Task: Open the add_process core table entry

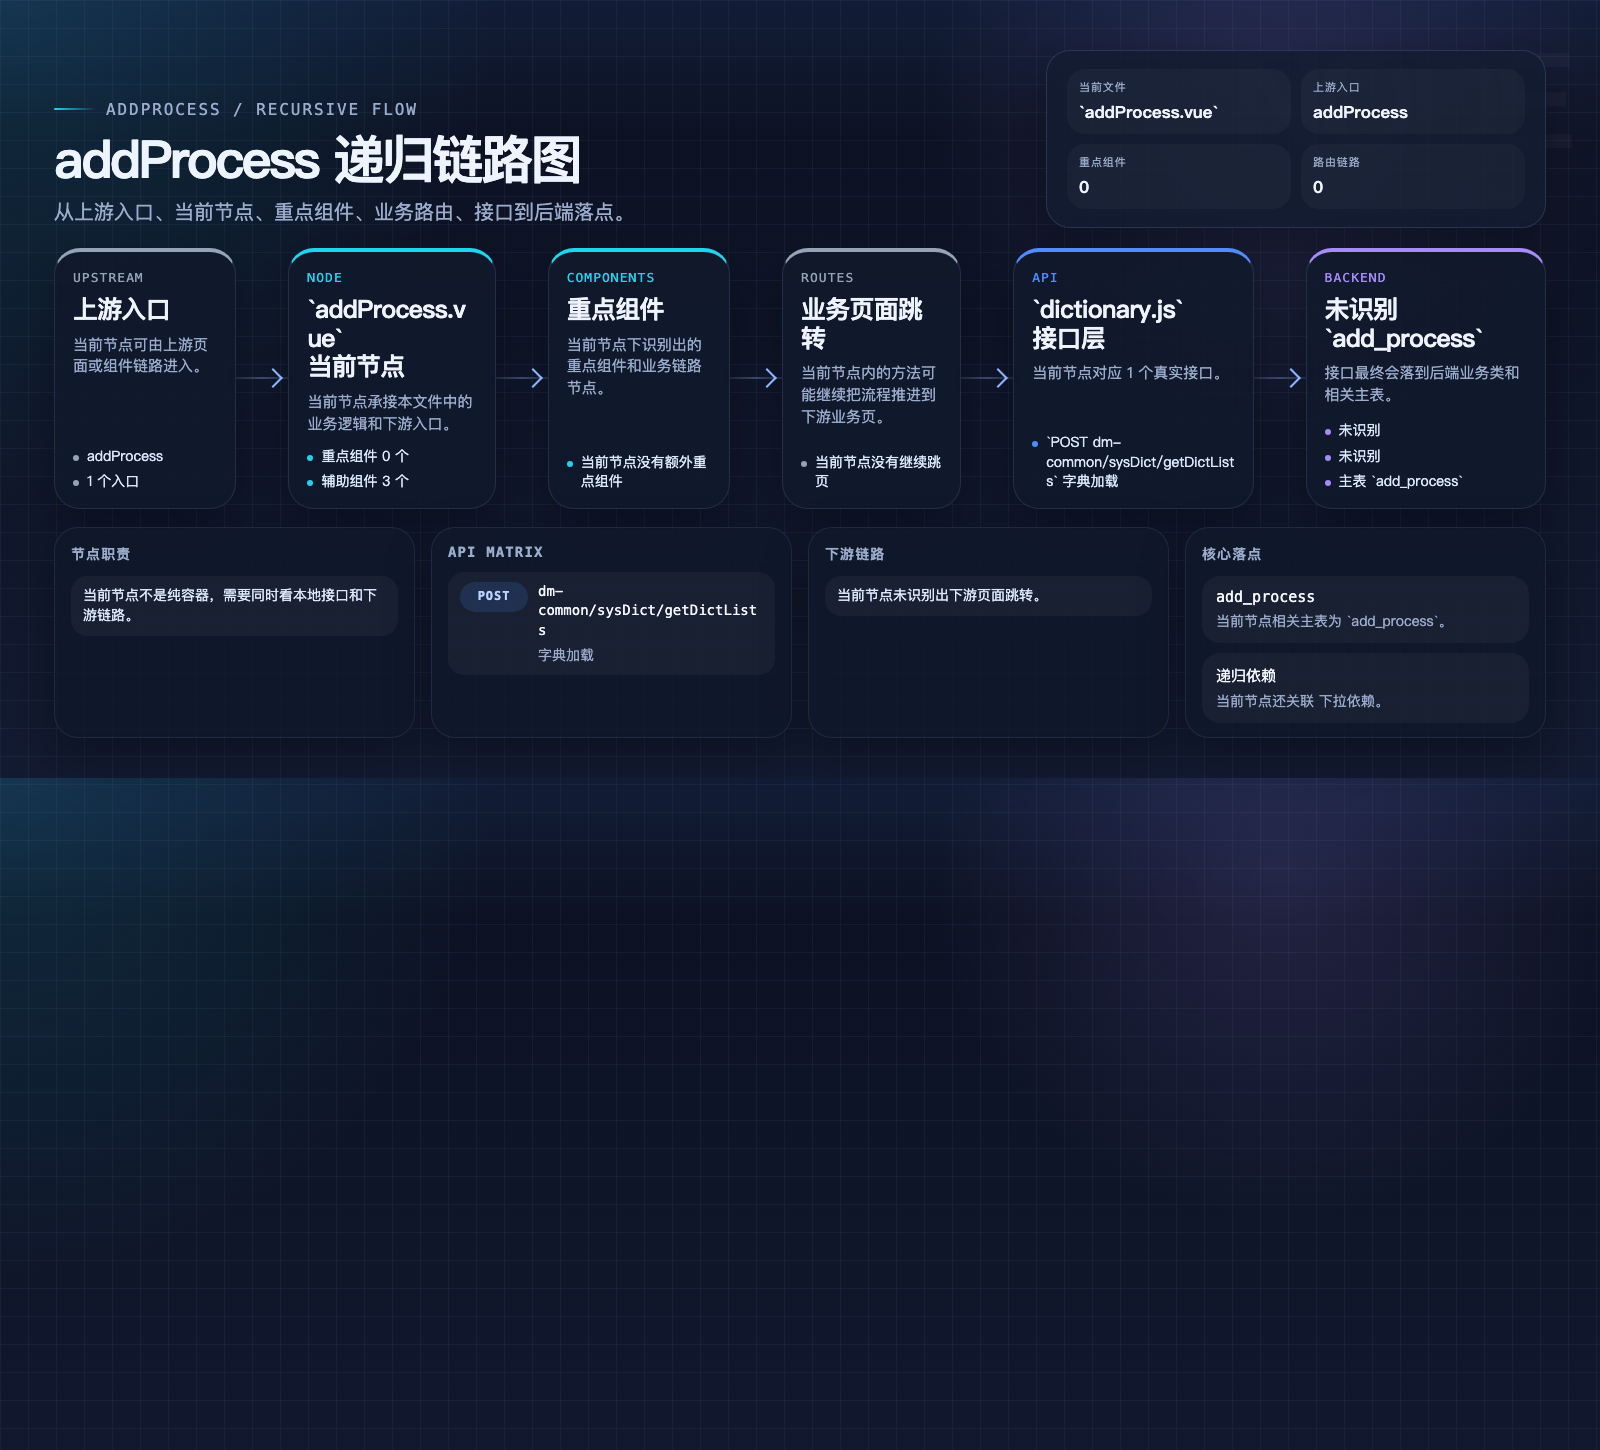Action: pos(1365,609)
